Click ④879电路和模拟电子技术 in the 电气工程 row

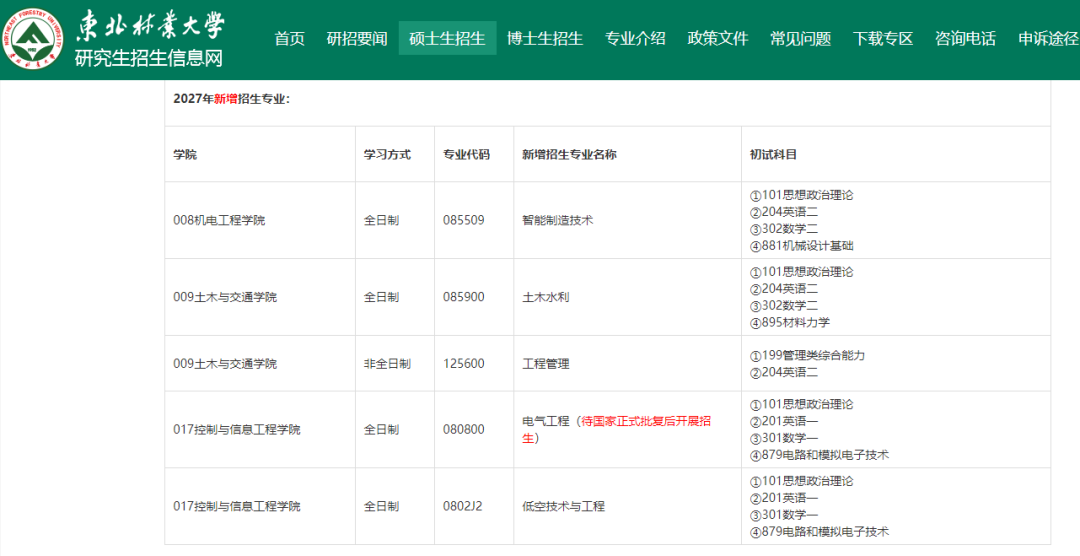(820, 455)
